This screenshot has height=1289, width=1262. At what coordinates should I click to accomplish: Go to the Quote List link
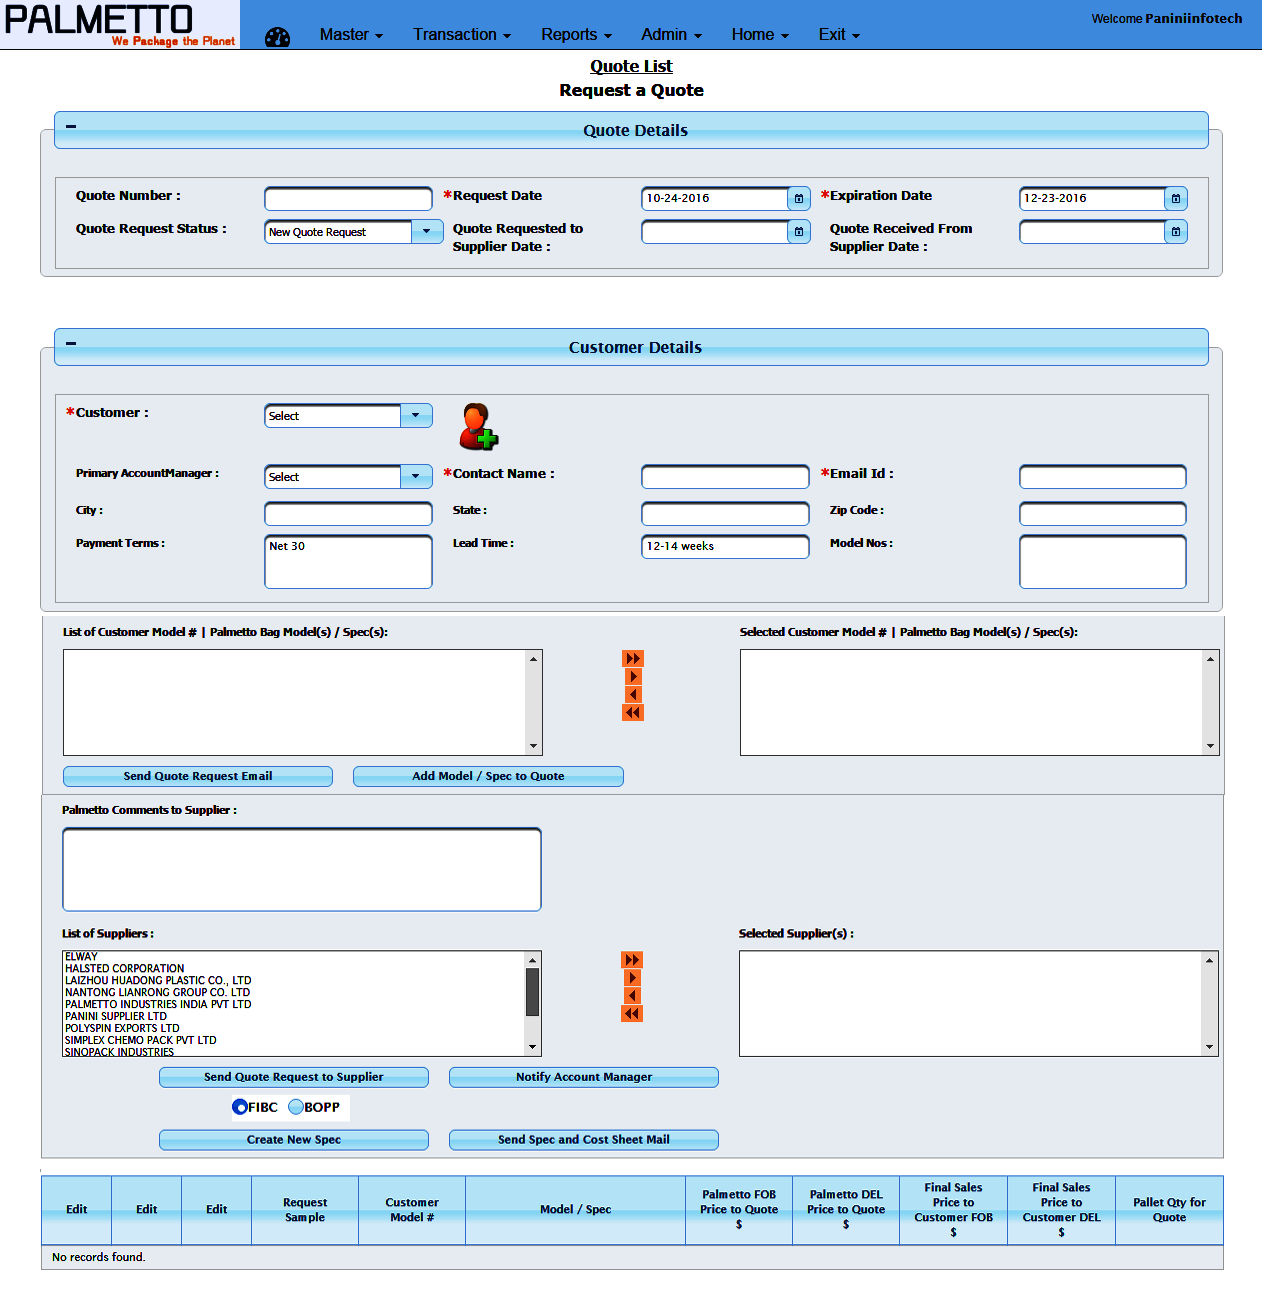tap(631, 66)
